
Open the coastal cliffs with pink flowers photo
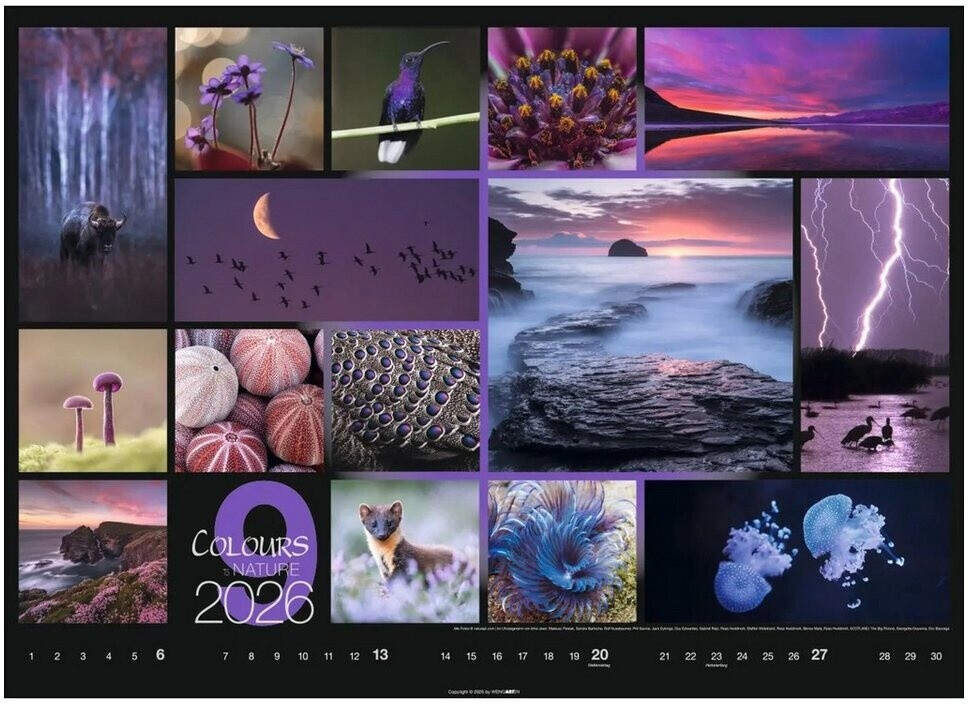(92, 551)
